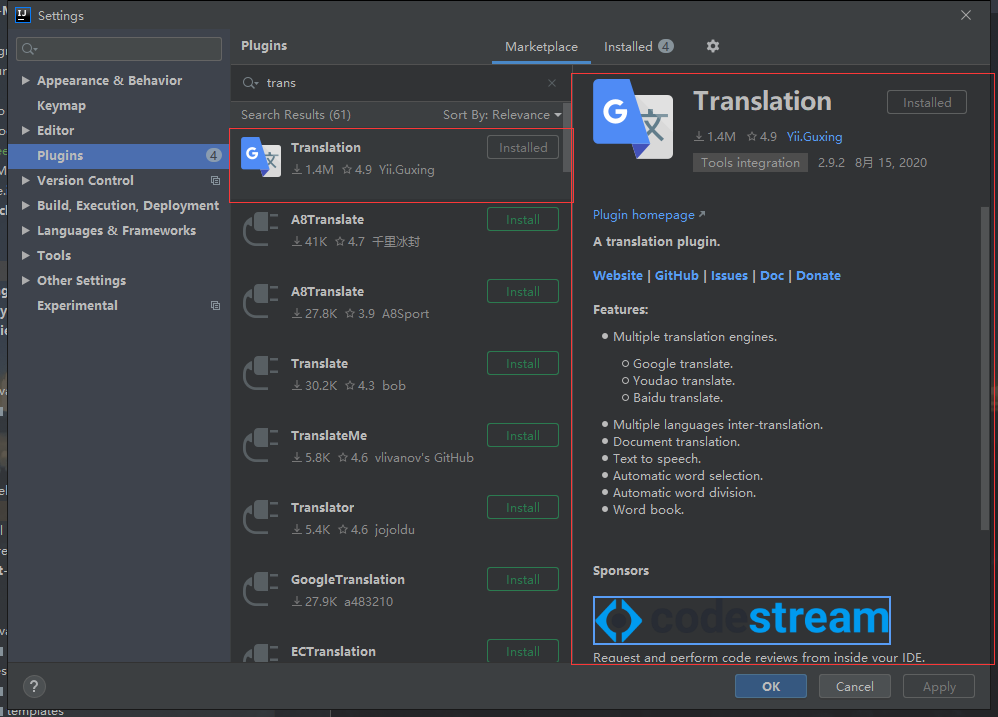Click the GoogleTranslation plugin icon
Screen dimensions: 998x717
[261, 588]
